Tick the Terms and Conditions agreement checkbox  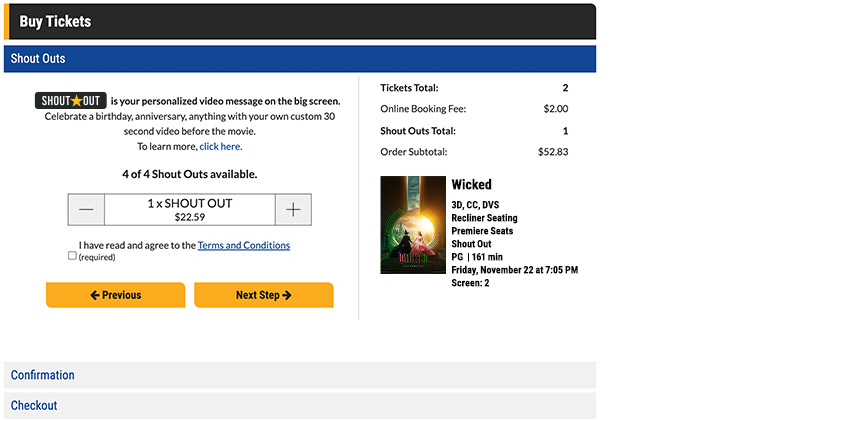click(x=72, y=256)
